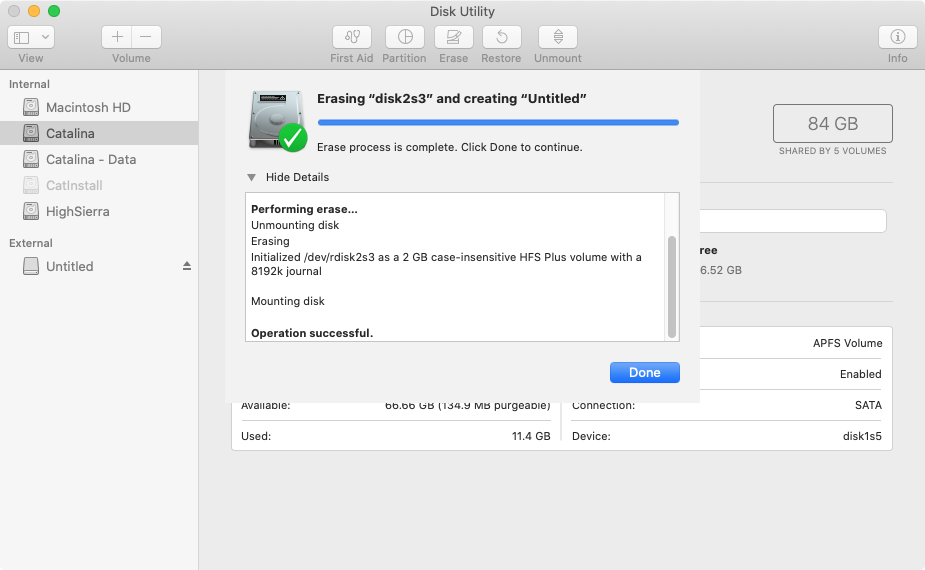Click the hard drive success icon
This screenshot has width=925, height=570.
[277, 121]
